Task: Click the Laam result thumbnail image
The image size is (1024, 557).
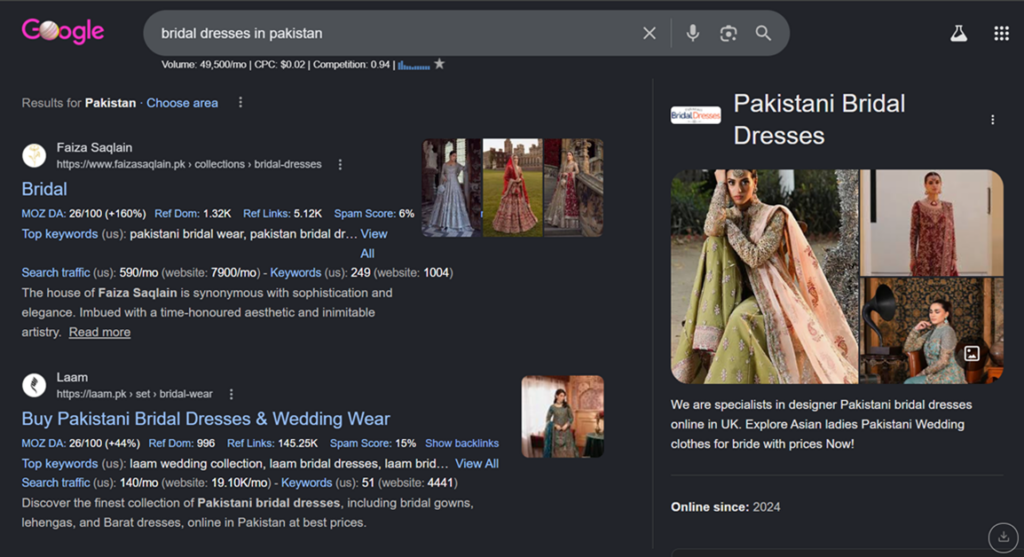Action: (x=562, y=416)
